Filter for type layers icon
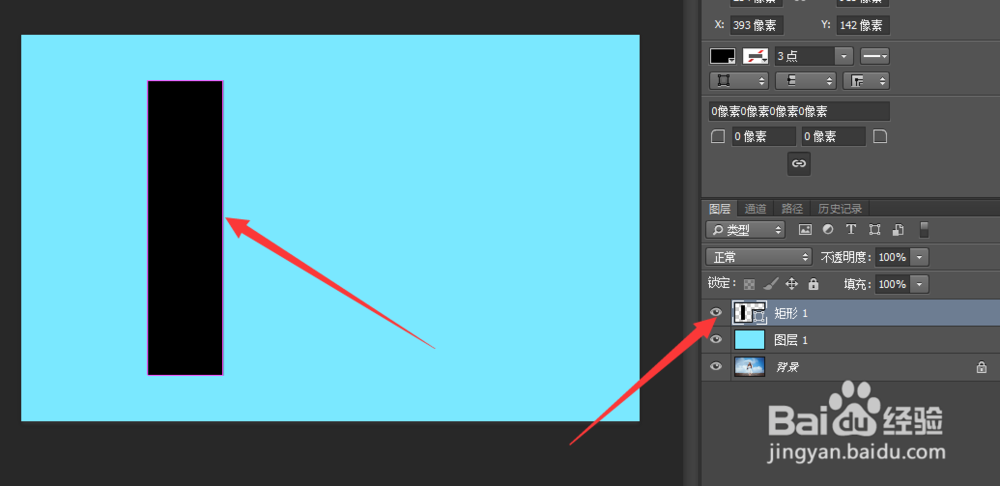Viewport: 1000px width, 486px height. pos(851,230)
